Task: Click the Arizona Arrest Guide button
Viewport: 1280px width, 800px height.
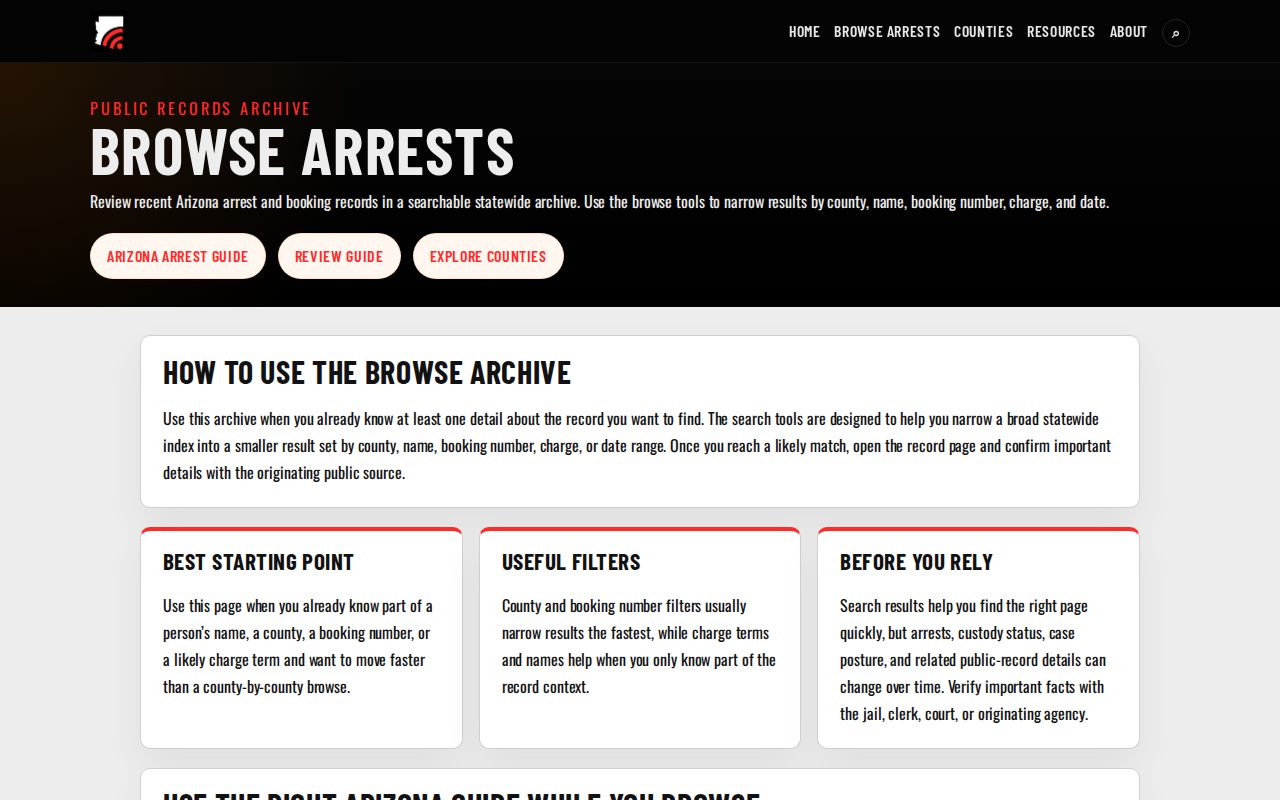Action: [178, 256]
